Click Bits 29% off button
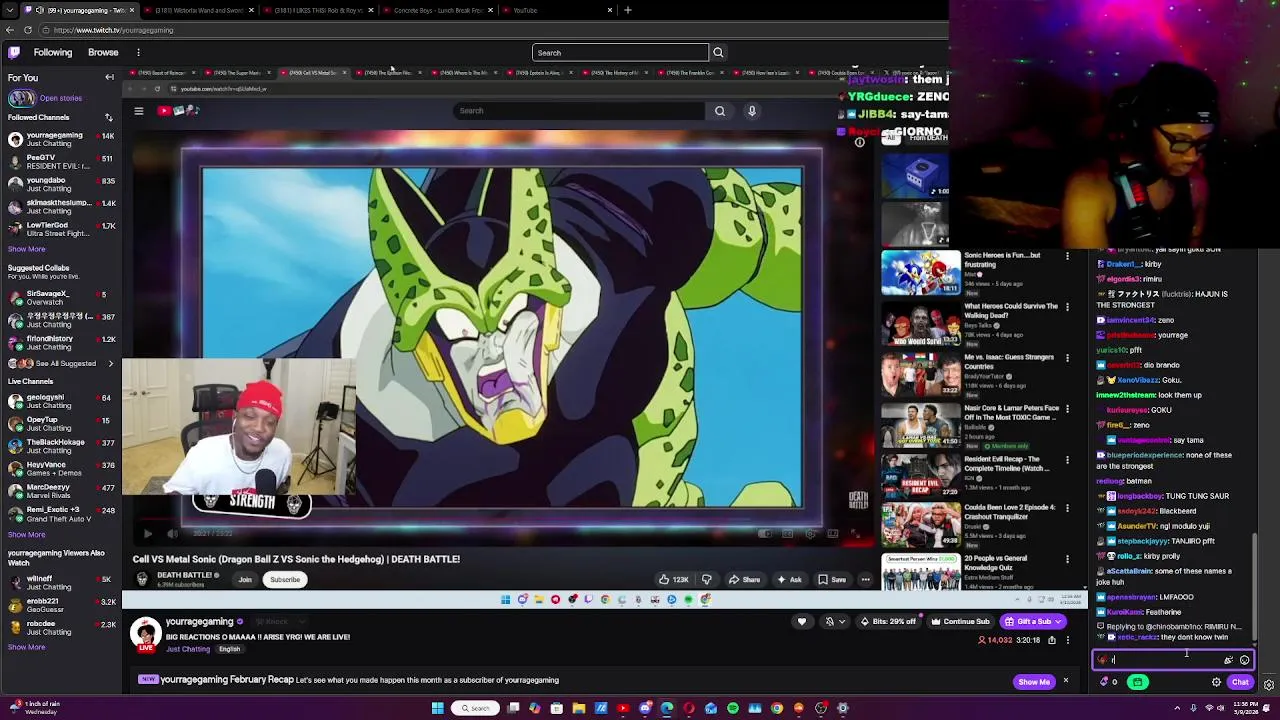Viewport: 1280px width, 720px height. pos(888,622)
